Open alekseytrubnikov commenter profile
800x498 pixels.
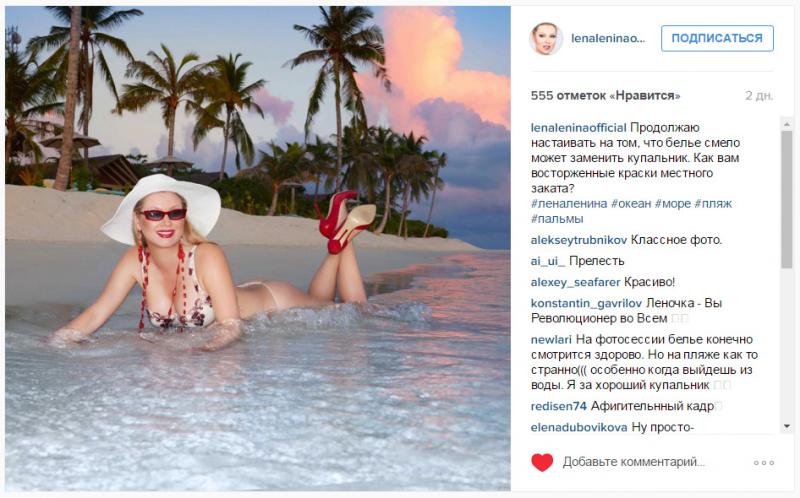[x=579, y=240]
